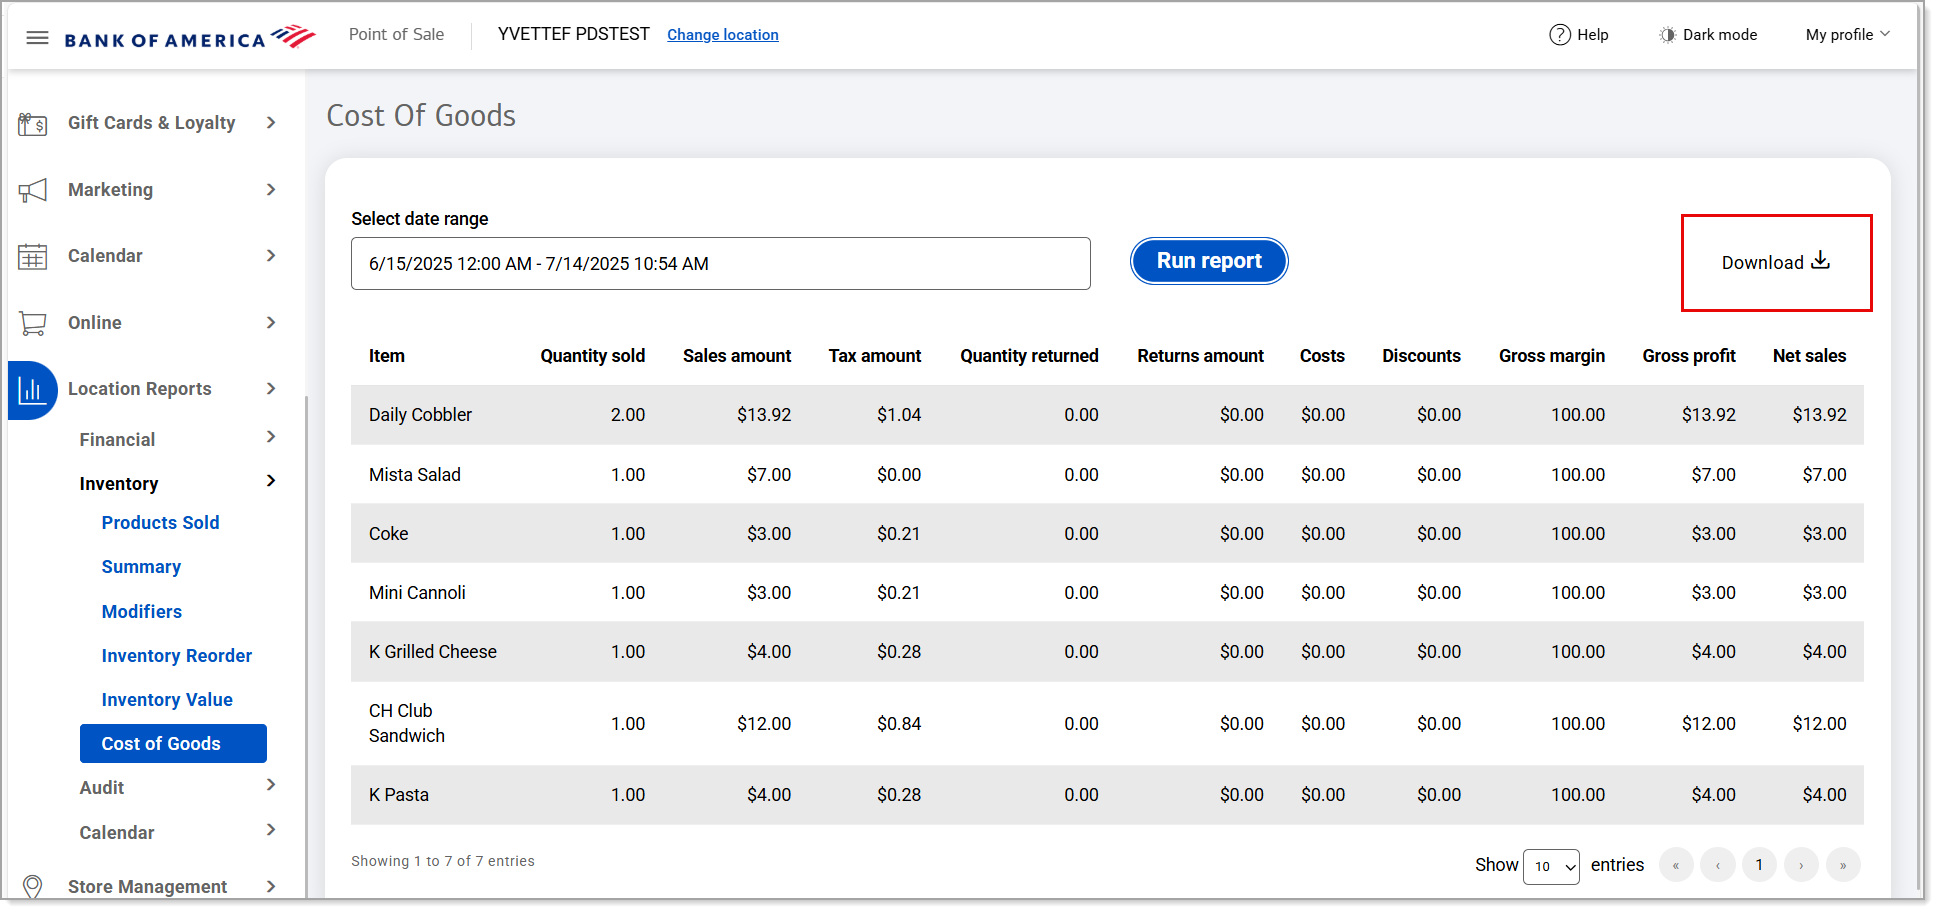Click the Help question mark icon
Viewport: 1937px width, 912px height.
coord(1560,35)
